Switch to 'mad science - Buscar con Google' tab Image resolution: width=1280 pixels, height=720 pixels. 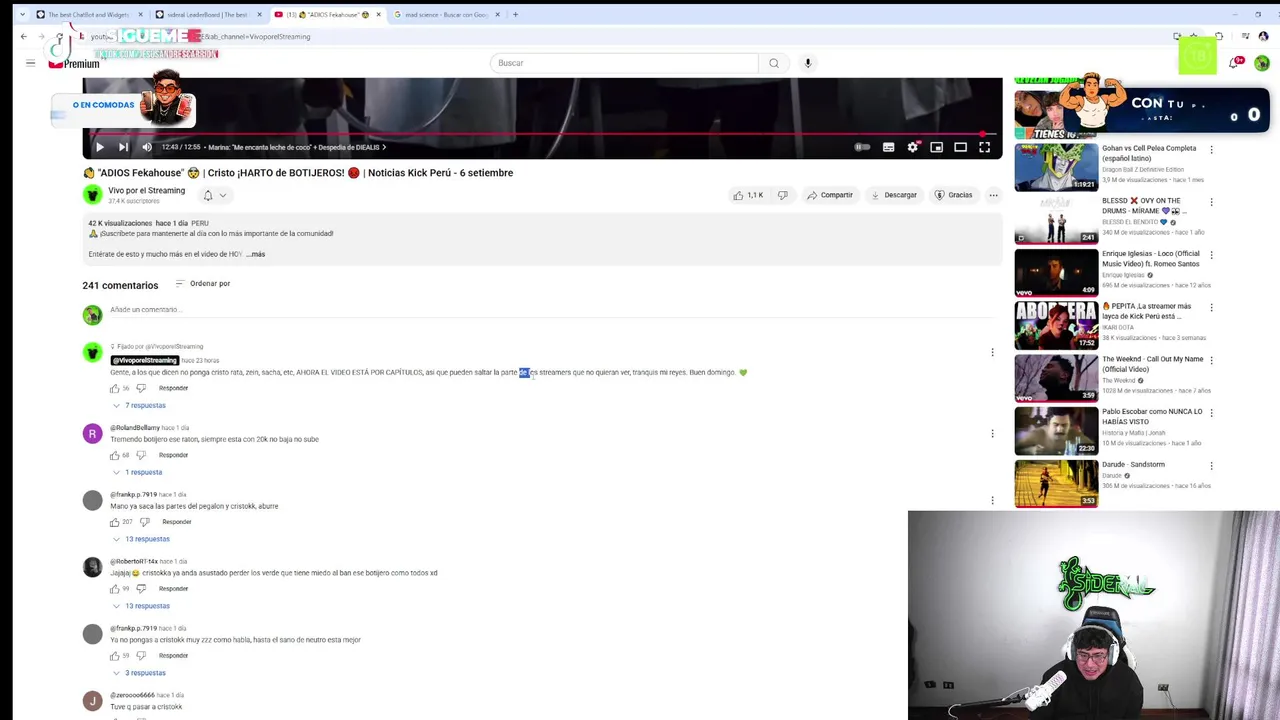click(444, 14)
